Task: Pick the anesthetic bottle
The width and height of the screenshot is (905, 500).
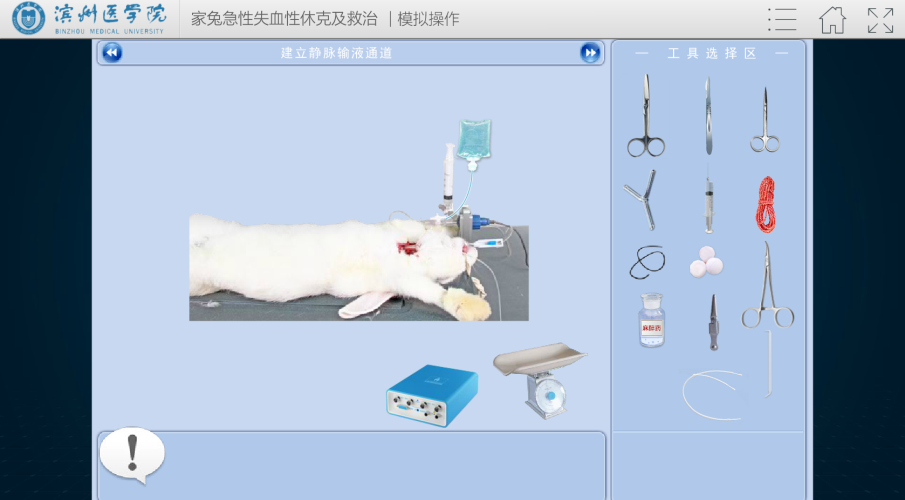Action: click(651, 321)
